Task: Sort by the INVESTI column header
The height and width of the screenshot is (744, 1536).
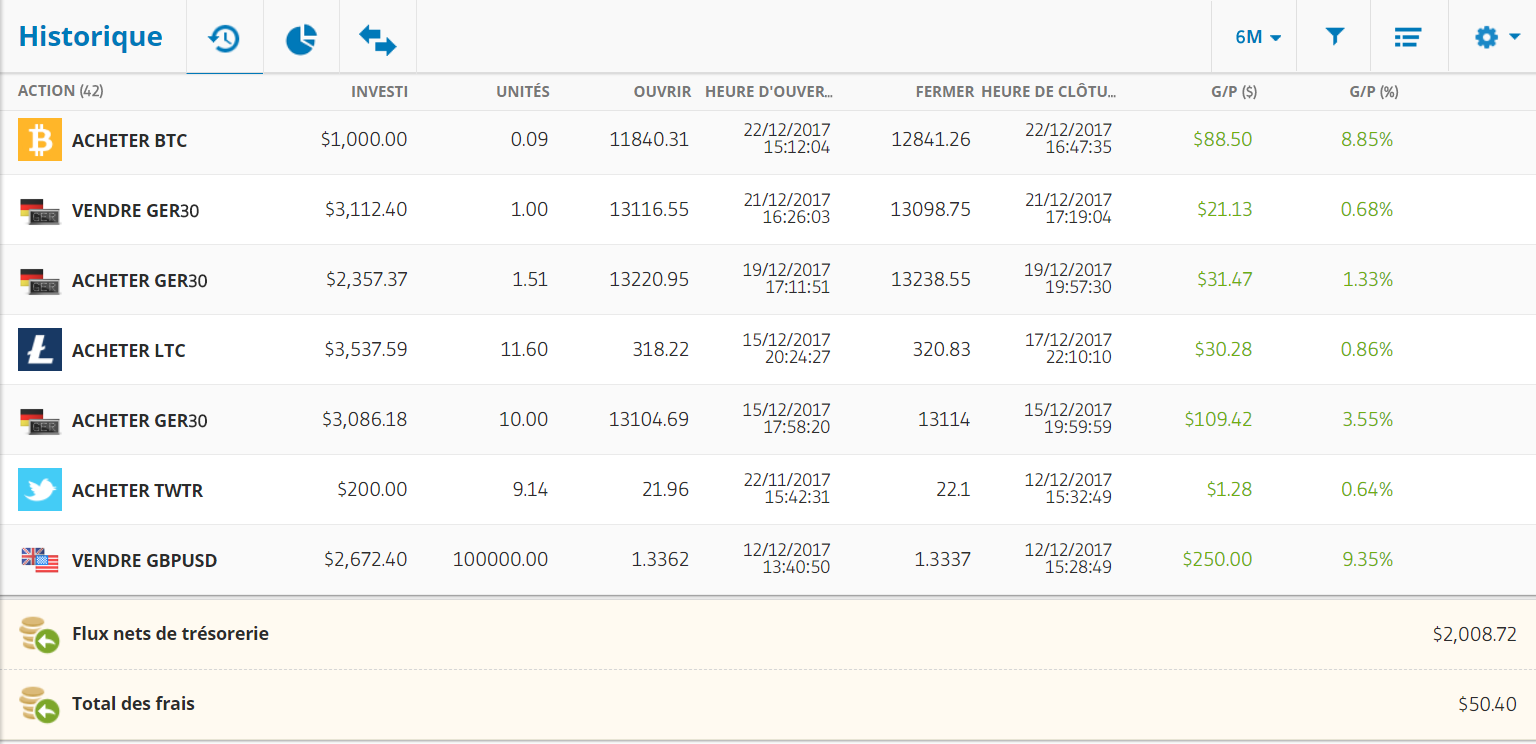Action: point(379,91)
